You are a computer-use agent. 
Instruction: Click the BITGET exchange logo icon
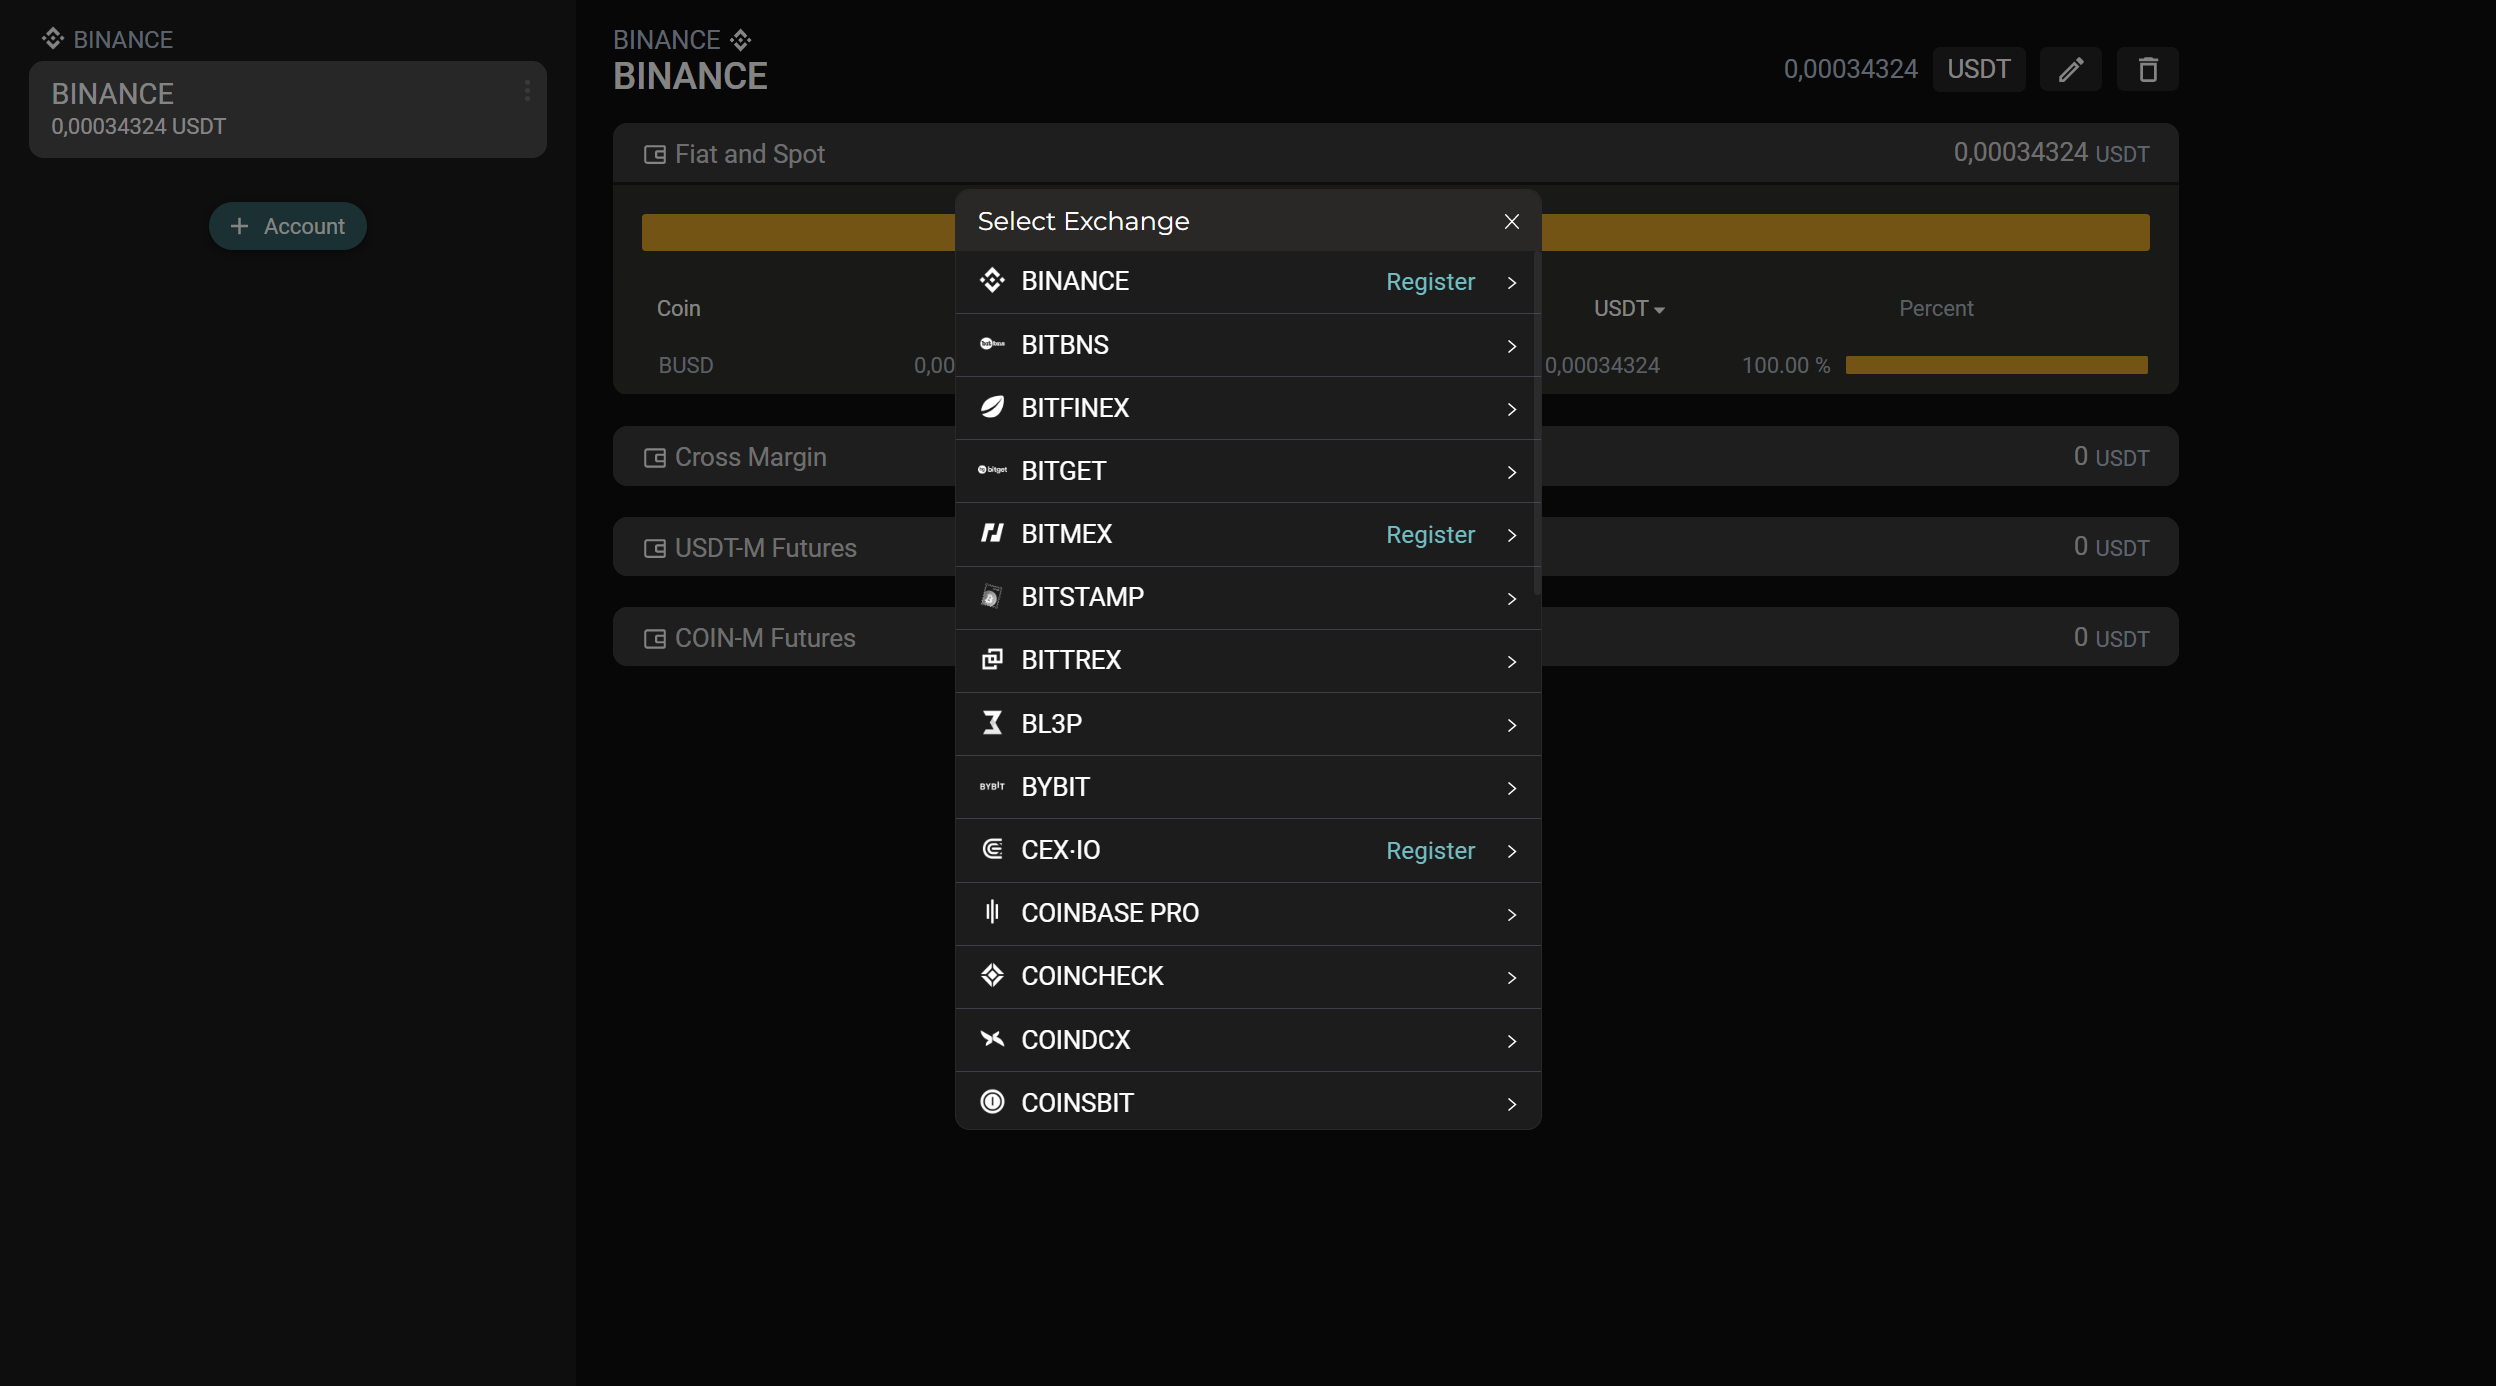992,470
